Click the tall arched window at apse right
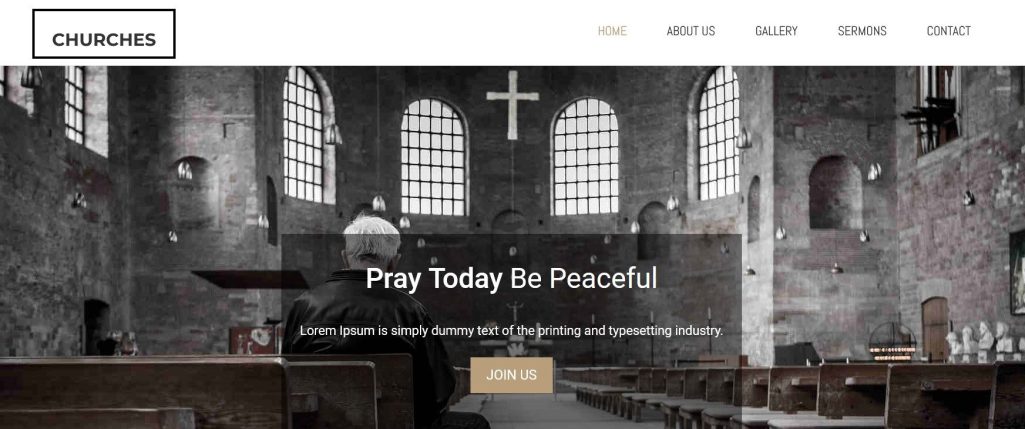This screenshot has height=429, width=1025. point(718,133)
